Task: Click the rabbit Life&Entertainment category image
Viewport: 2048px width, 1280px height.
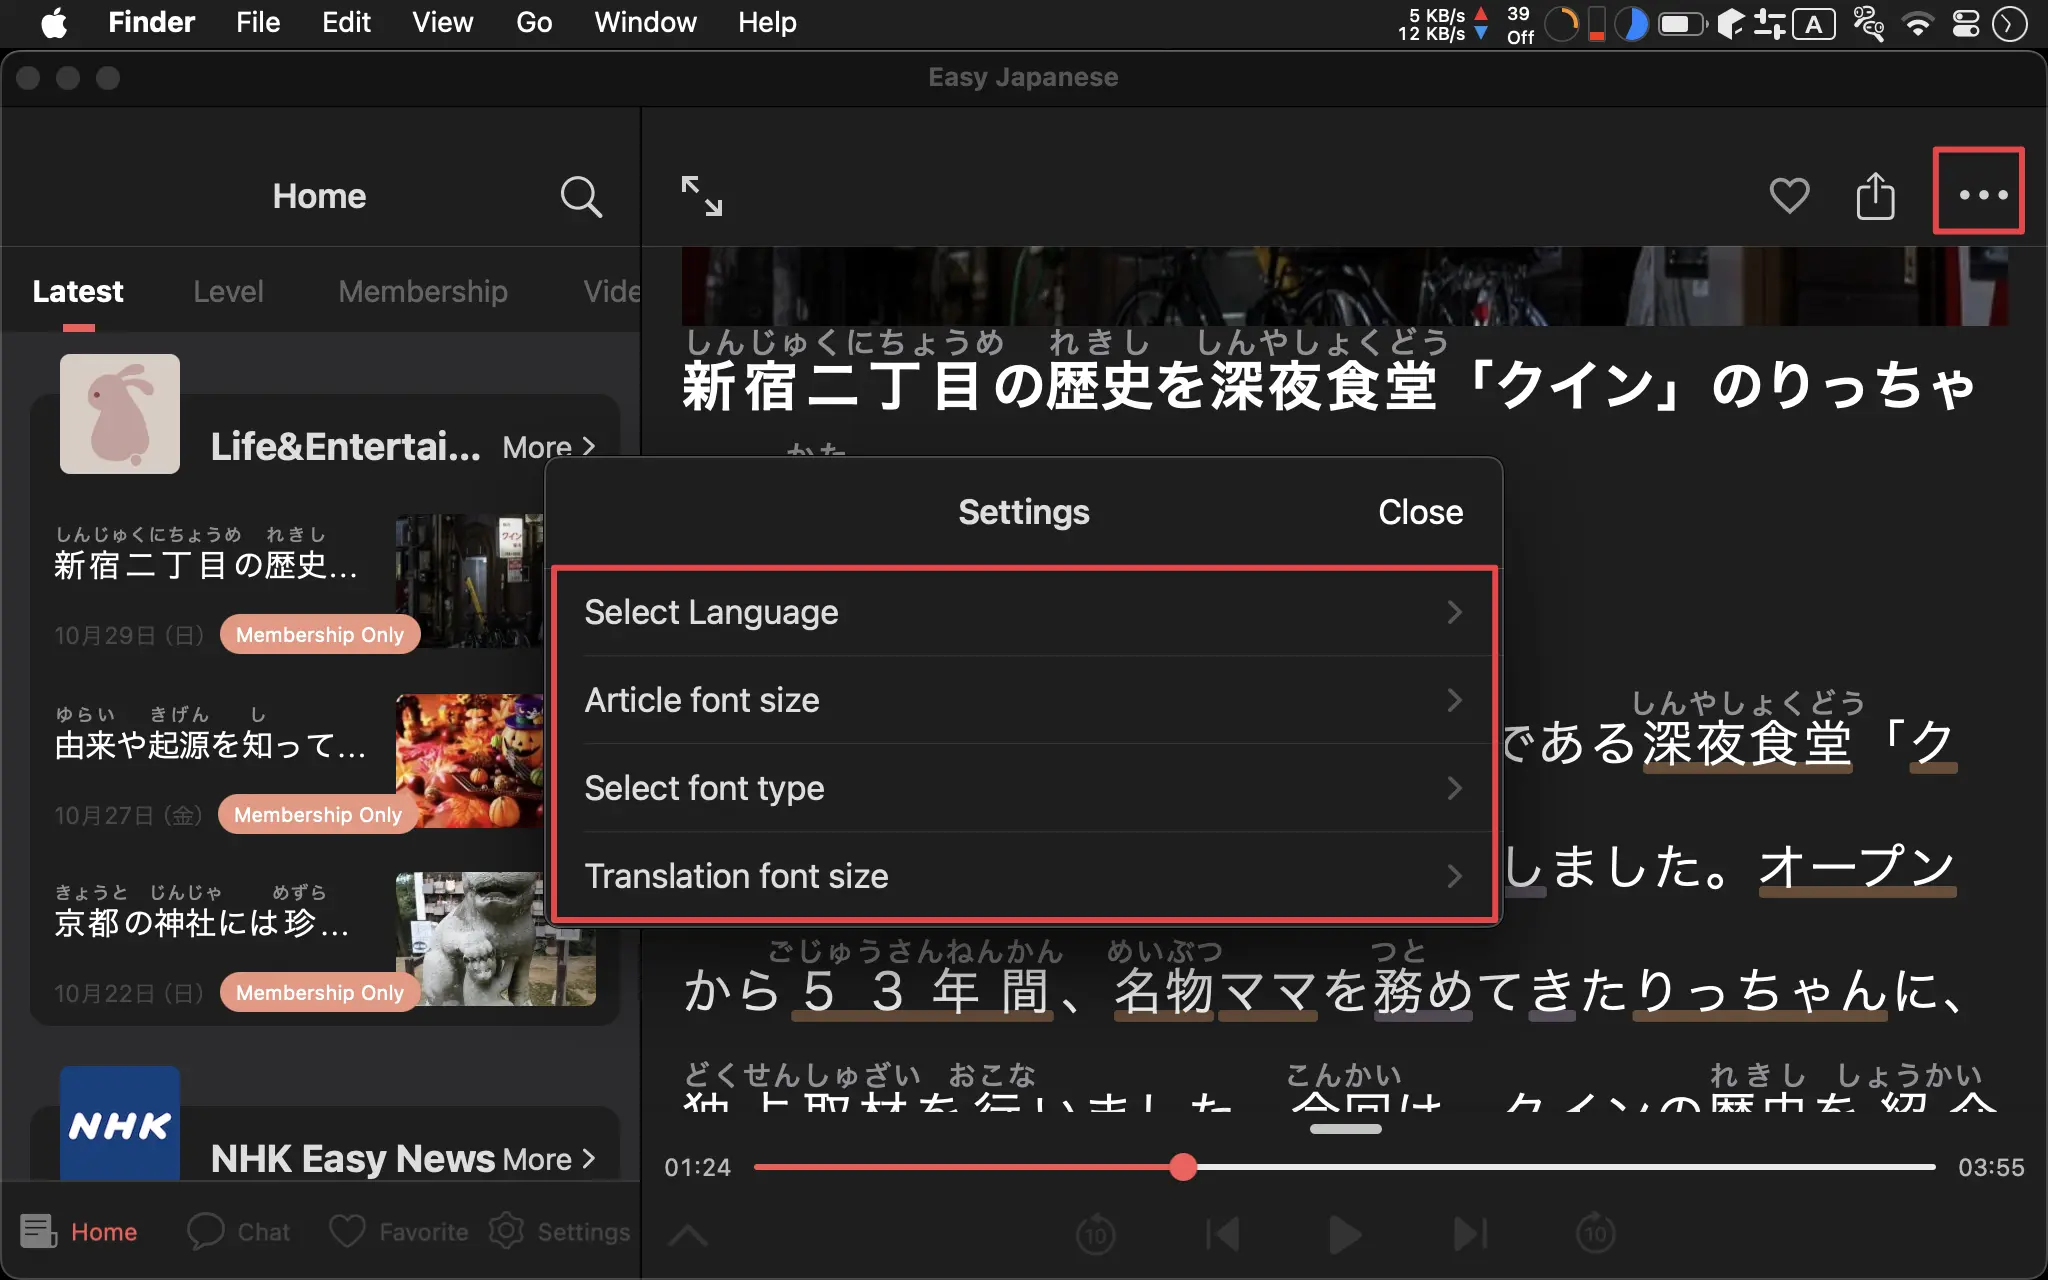Action: coord(120,413)
